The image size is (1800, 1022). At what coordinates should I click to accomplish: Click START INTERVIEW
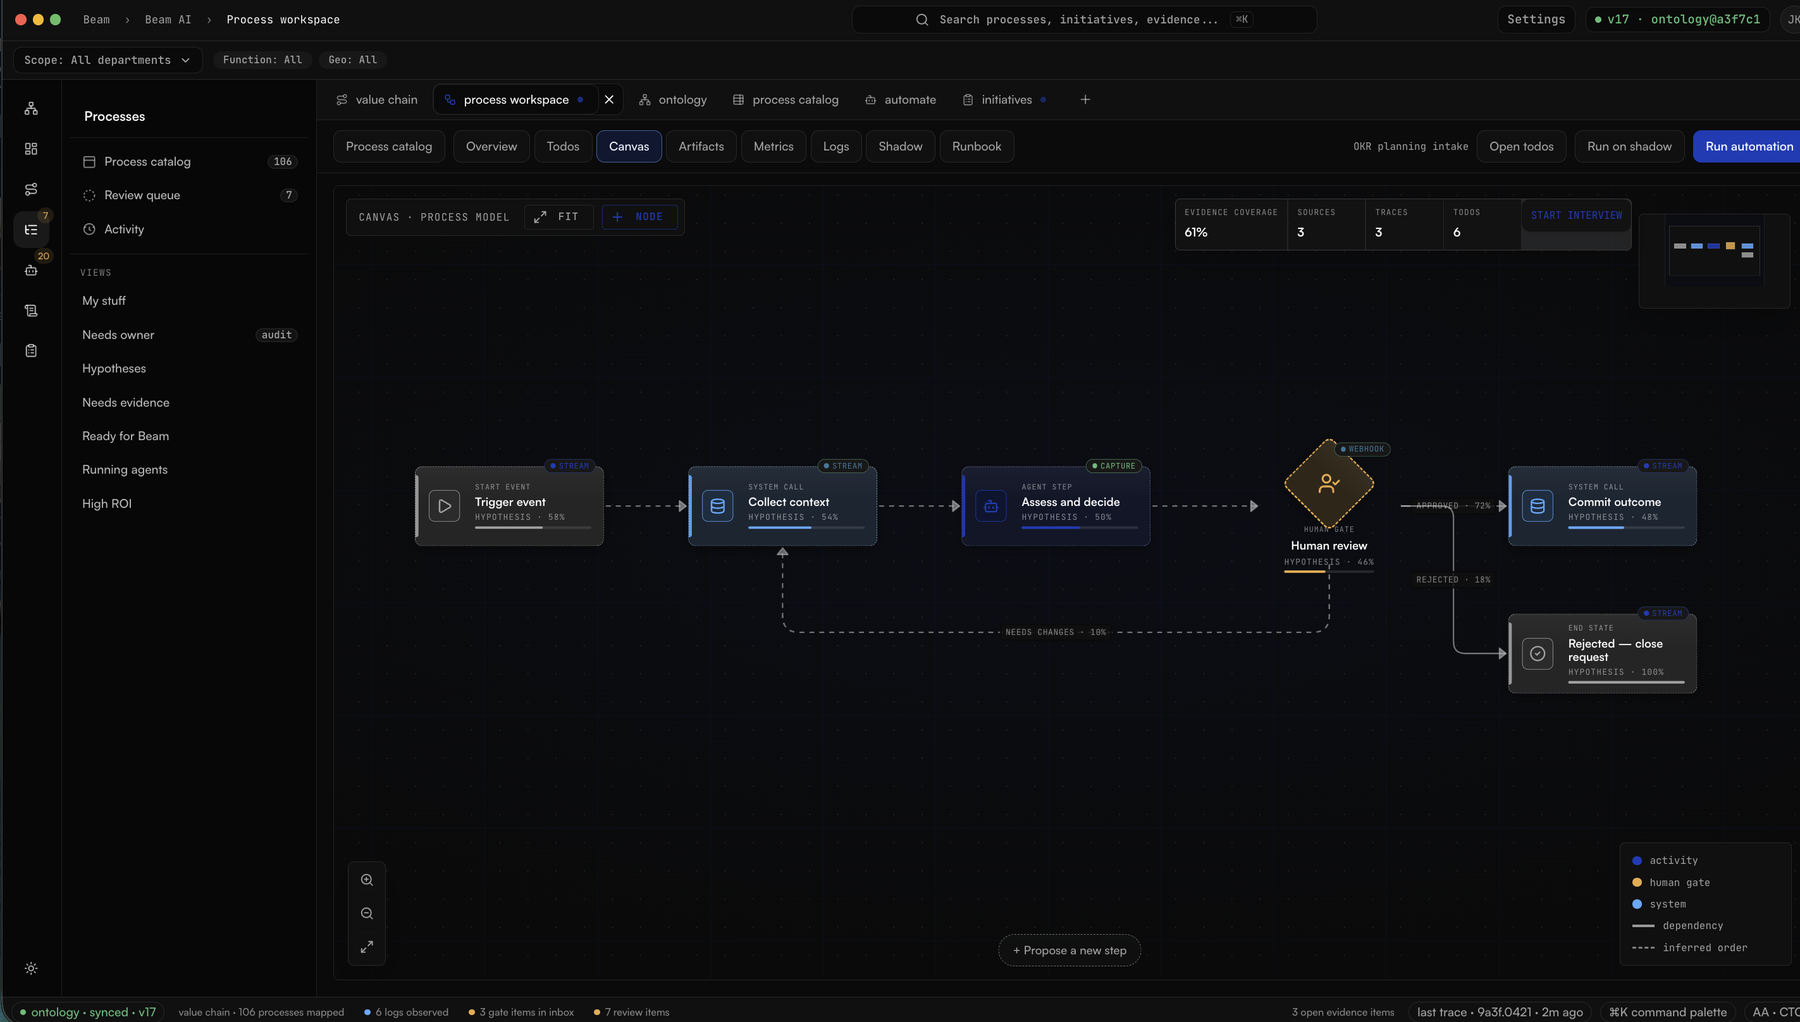tap(1576, 215)
